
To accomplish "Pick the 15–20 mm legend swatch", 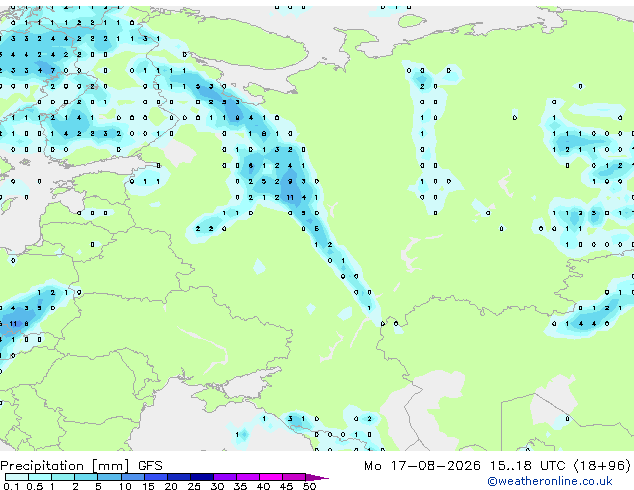I will [x=156, y=477].
